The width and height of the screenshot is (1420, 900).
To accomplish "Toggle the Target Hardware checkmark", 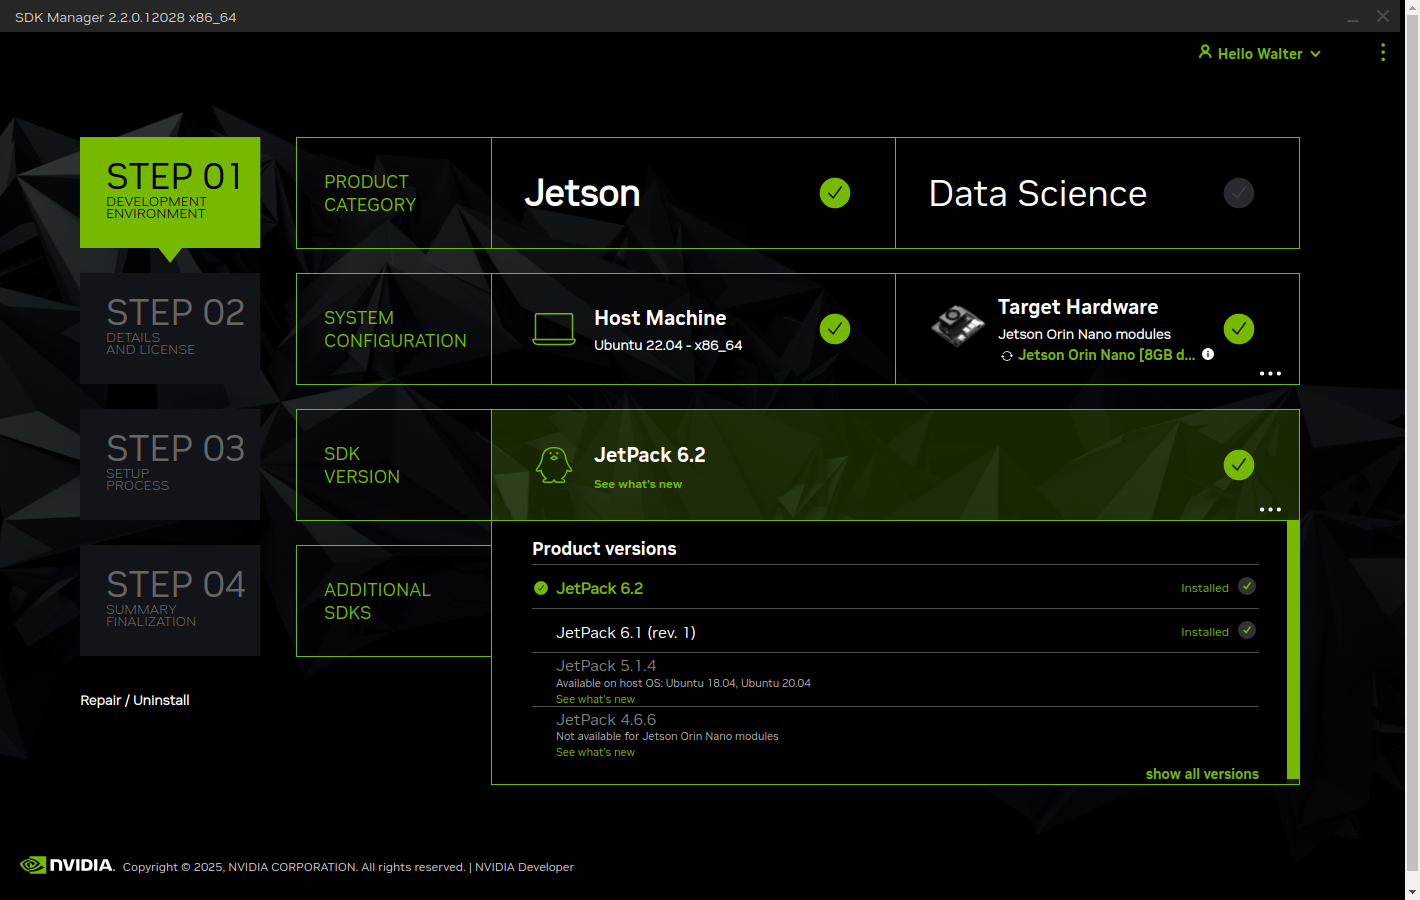I will coord(1239,329).
